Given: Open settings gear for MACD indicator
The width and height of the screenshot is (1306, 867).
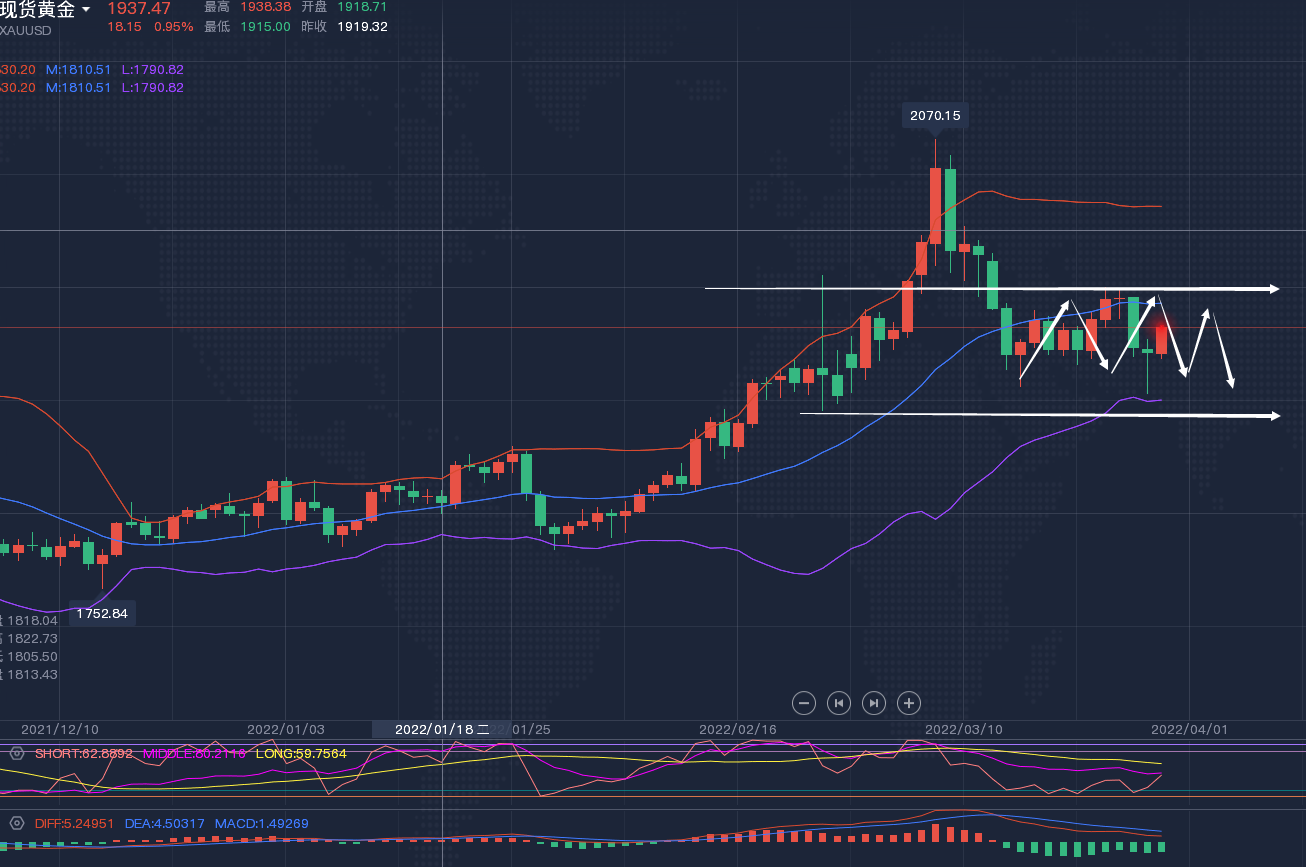Looking at the screenshot, I should click(16, 823).
